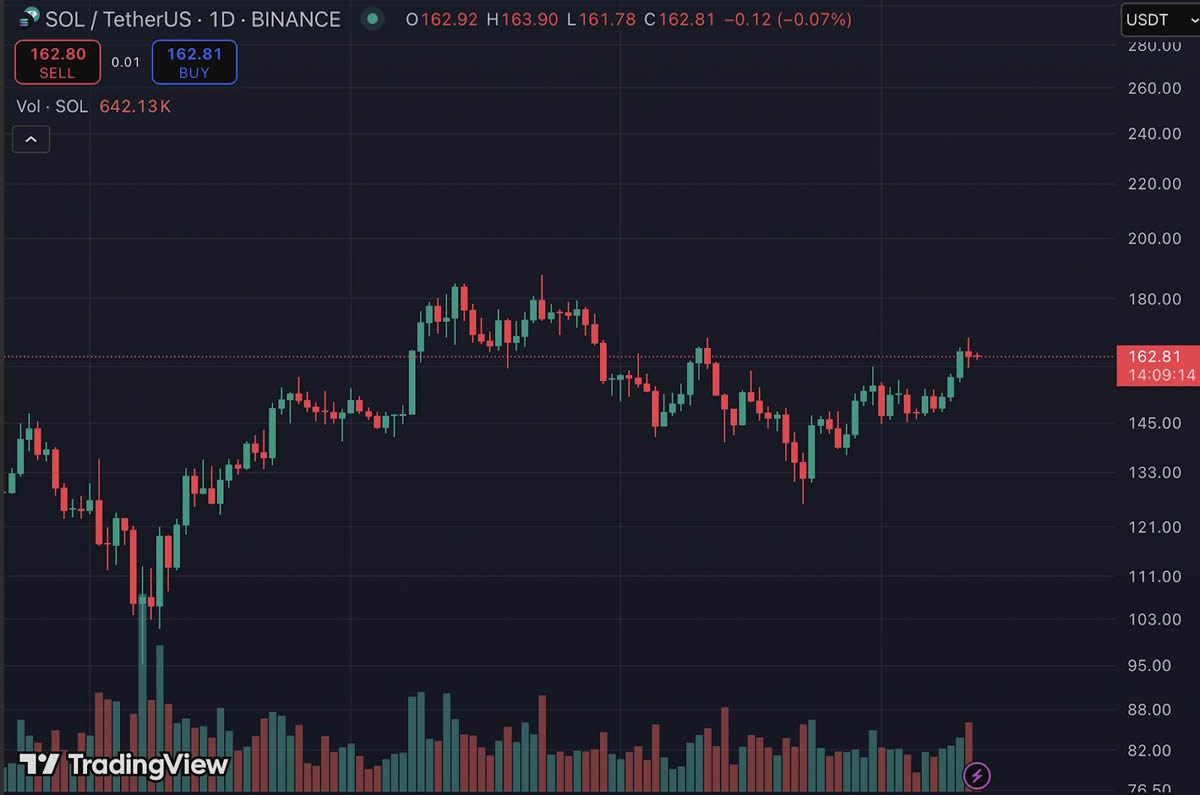The height and width of the screenshot is (795, 1200).
Task: Open the USDT currency dropdown
Action: pyautogui.click(x=1156, y=19)
